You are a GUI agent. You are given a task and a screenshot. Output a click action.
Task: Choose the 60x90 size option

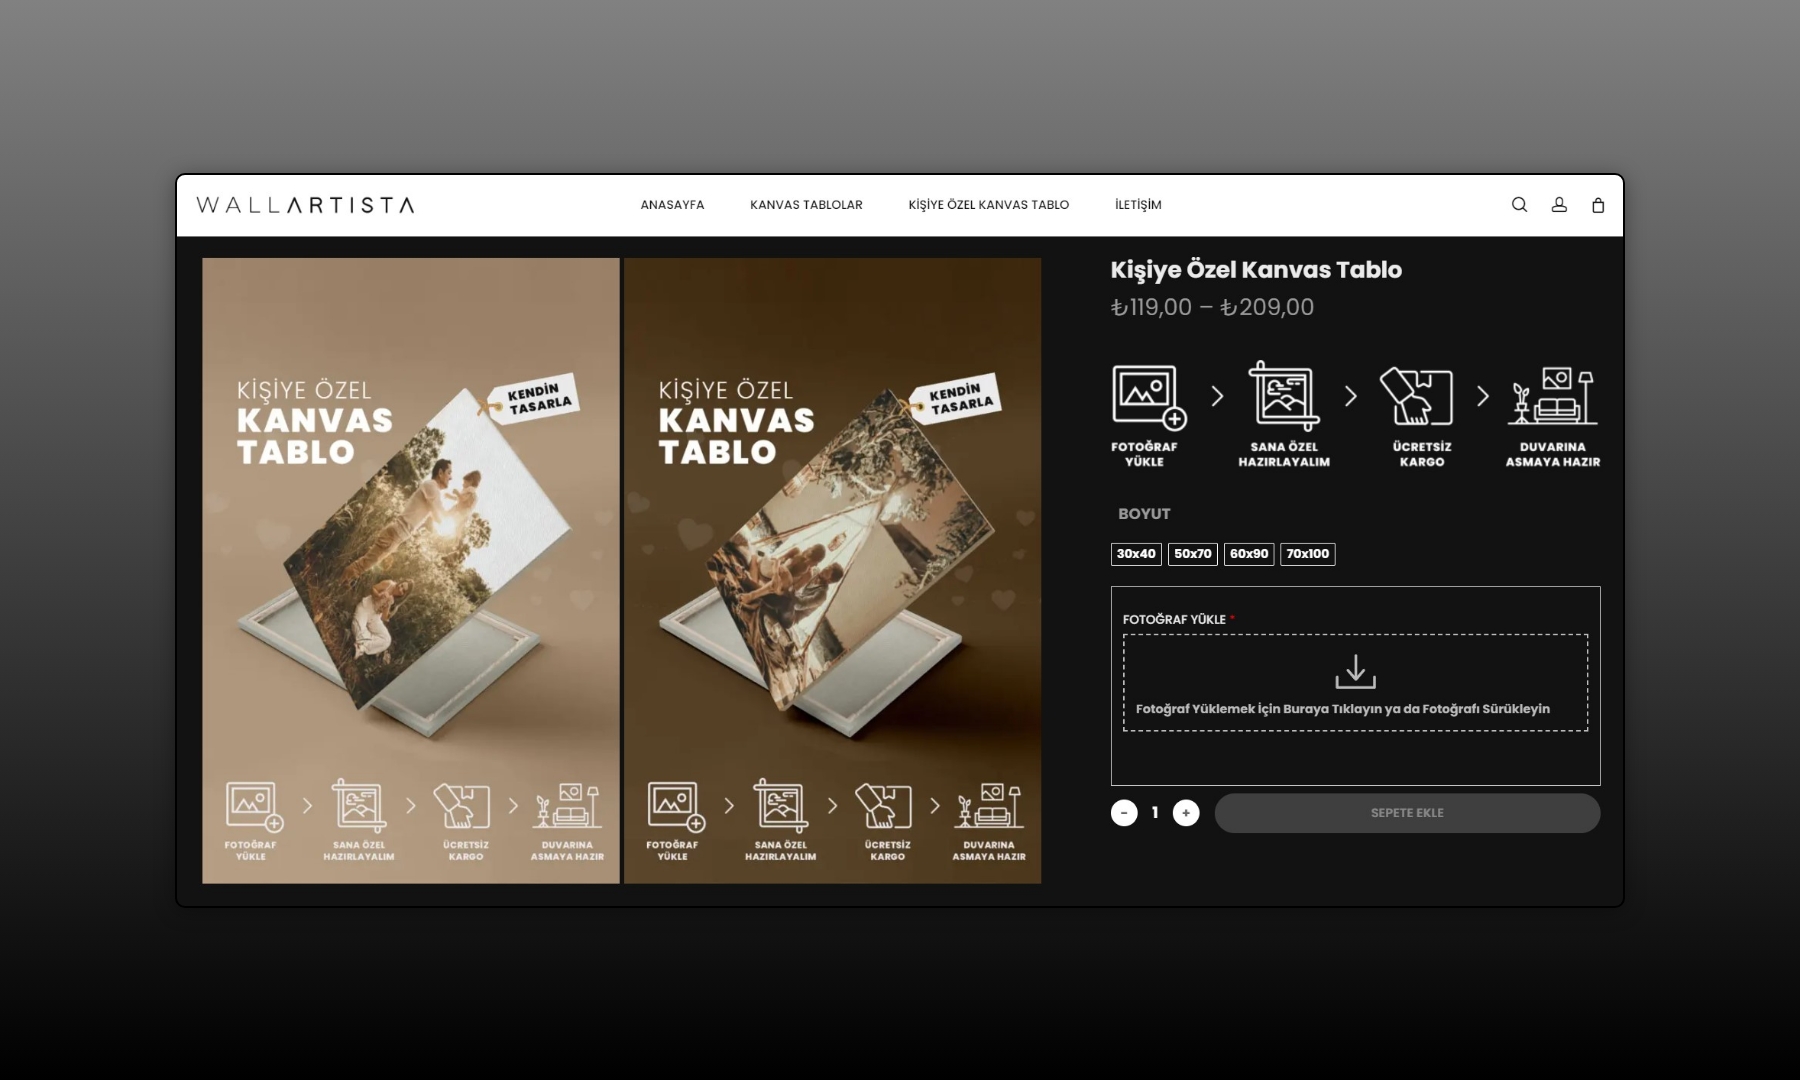1249,554
